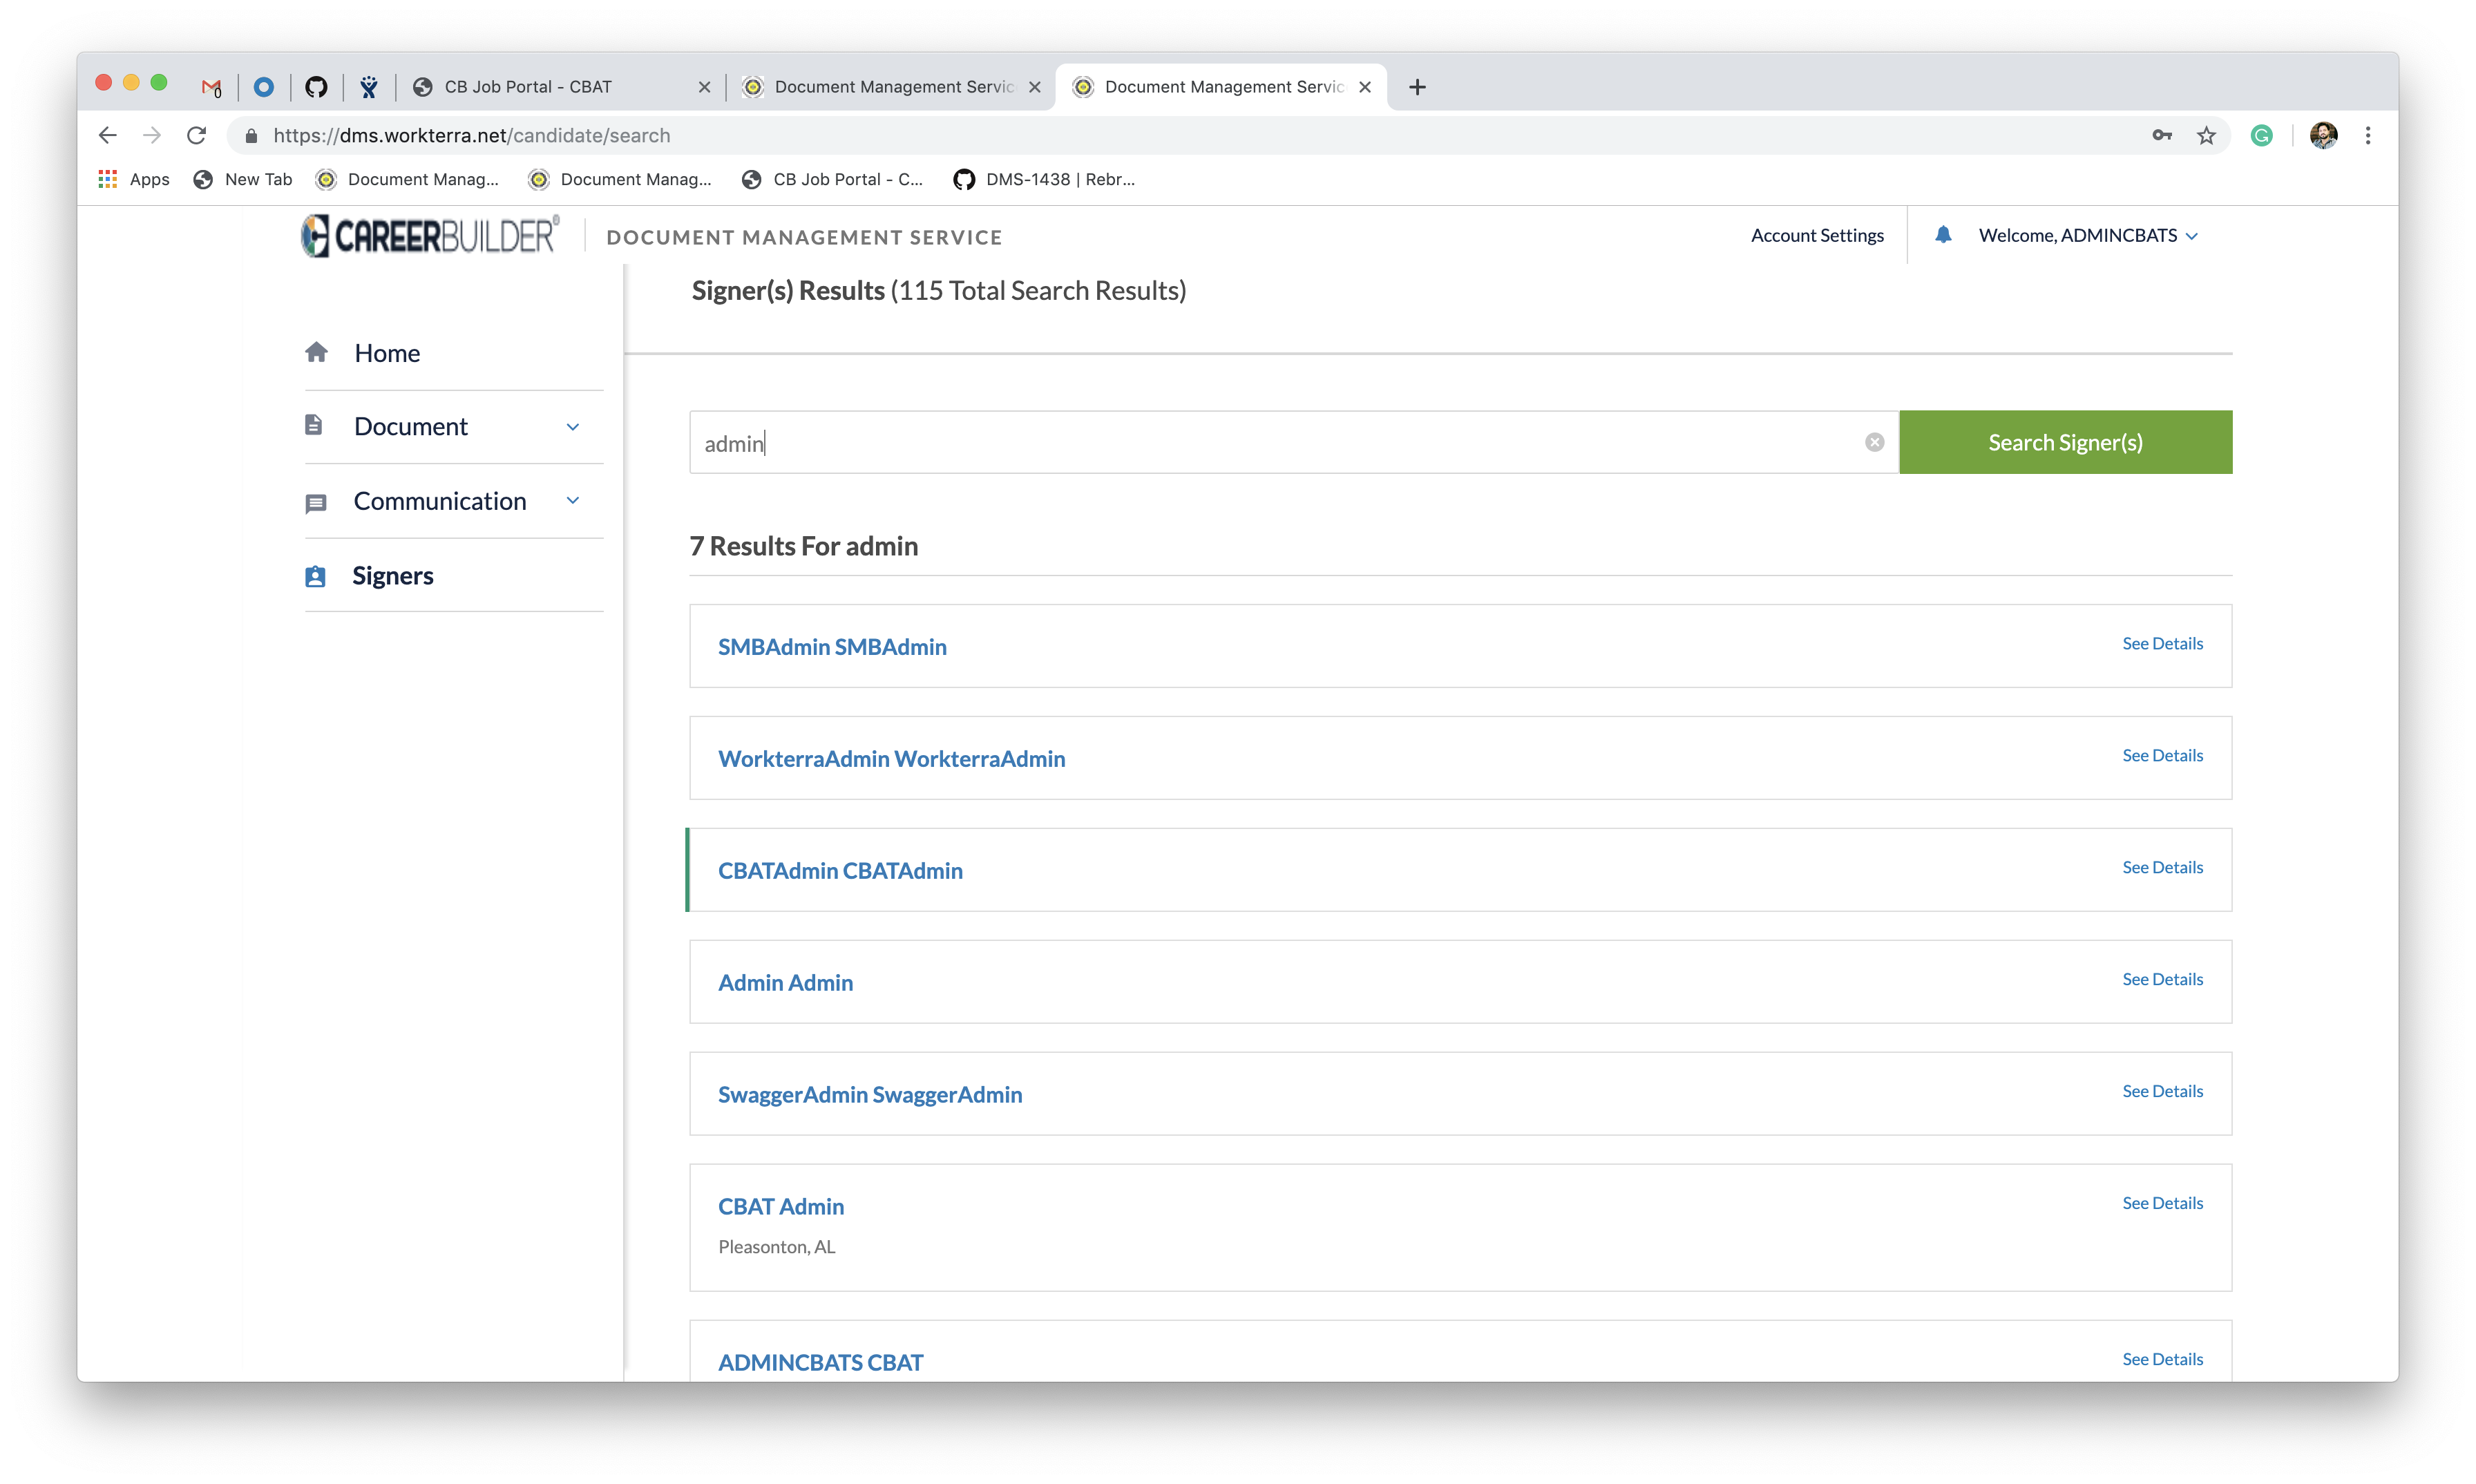Screen dimensions: 2476x1484
Task: Click the notification bell icon
Action: [x=1942, y=235]
